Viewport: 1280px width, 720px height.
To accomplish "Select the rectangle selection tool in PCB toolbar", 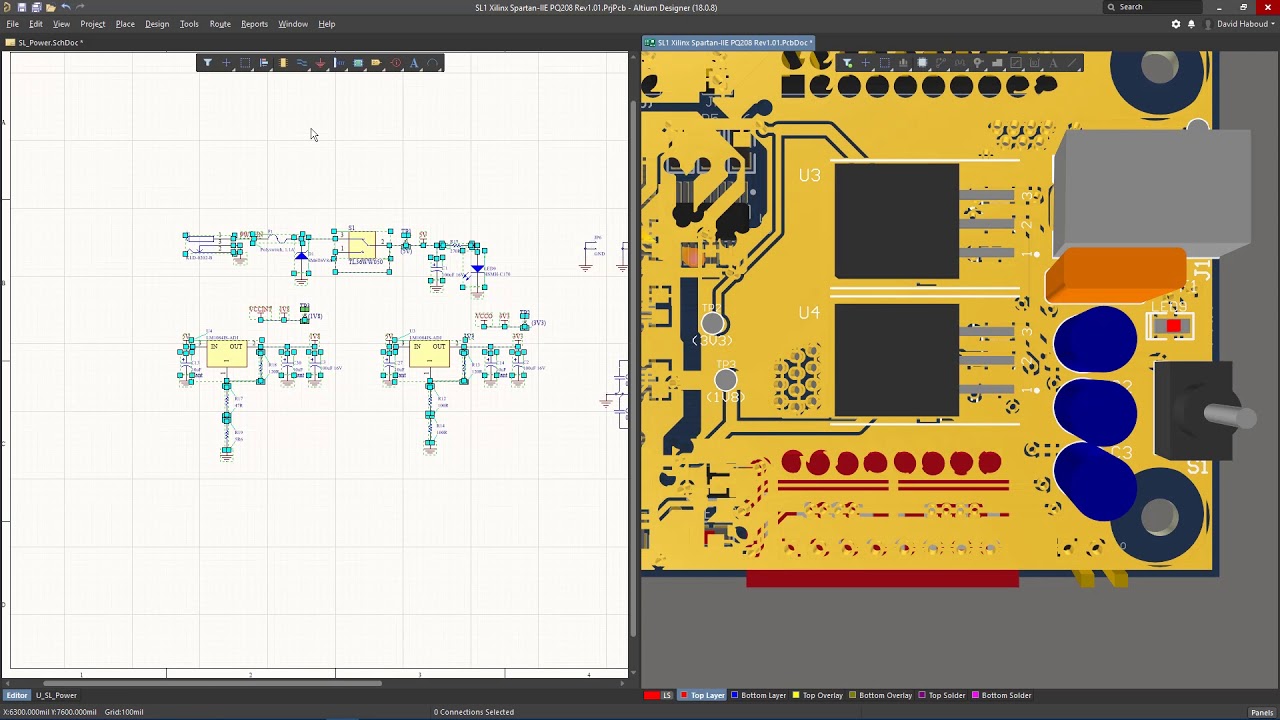I will click(x=885, y=63).
